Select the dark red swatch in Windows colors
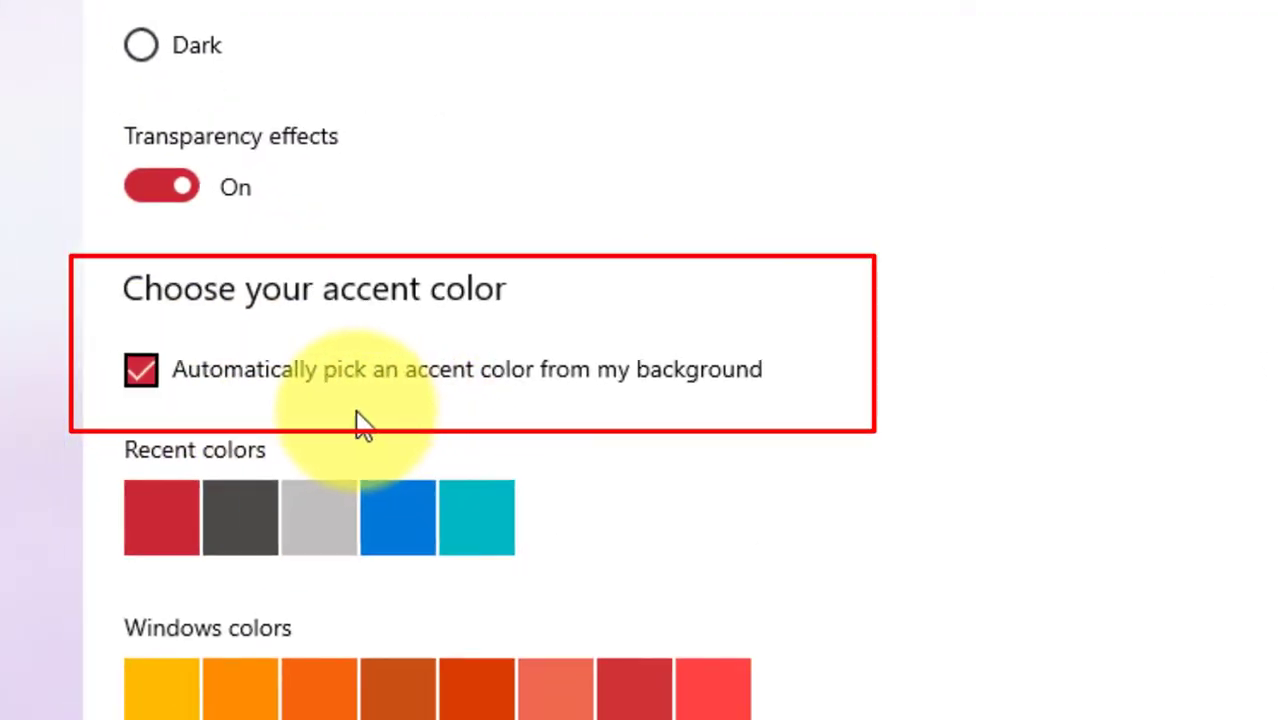This screenshot has width=1278, height=720. coord(634,688)
